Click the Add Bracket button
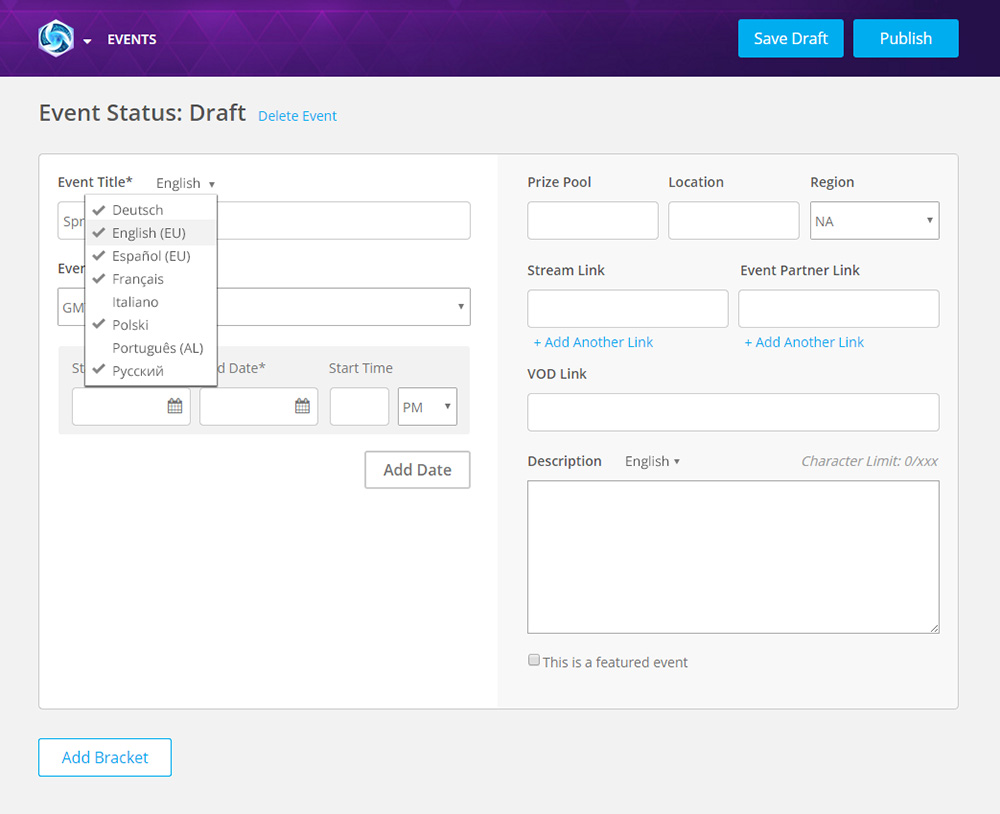 click(104, 757)
